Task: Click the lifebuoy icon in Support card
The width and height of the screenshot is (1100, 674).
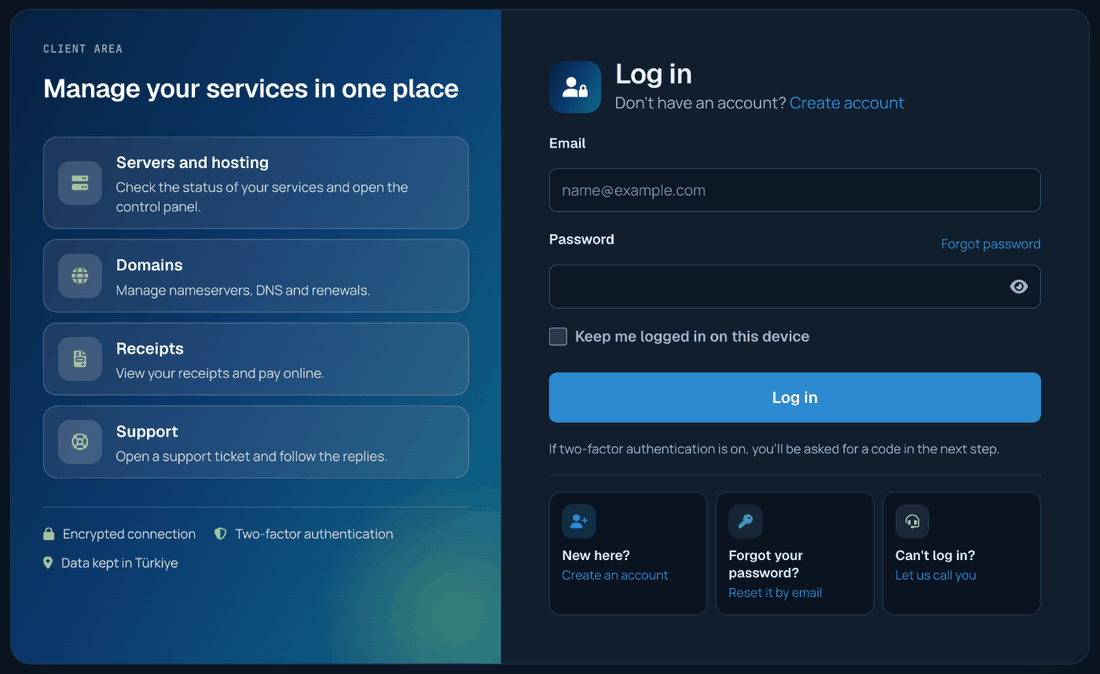Action: point(80,442)
